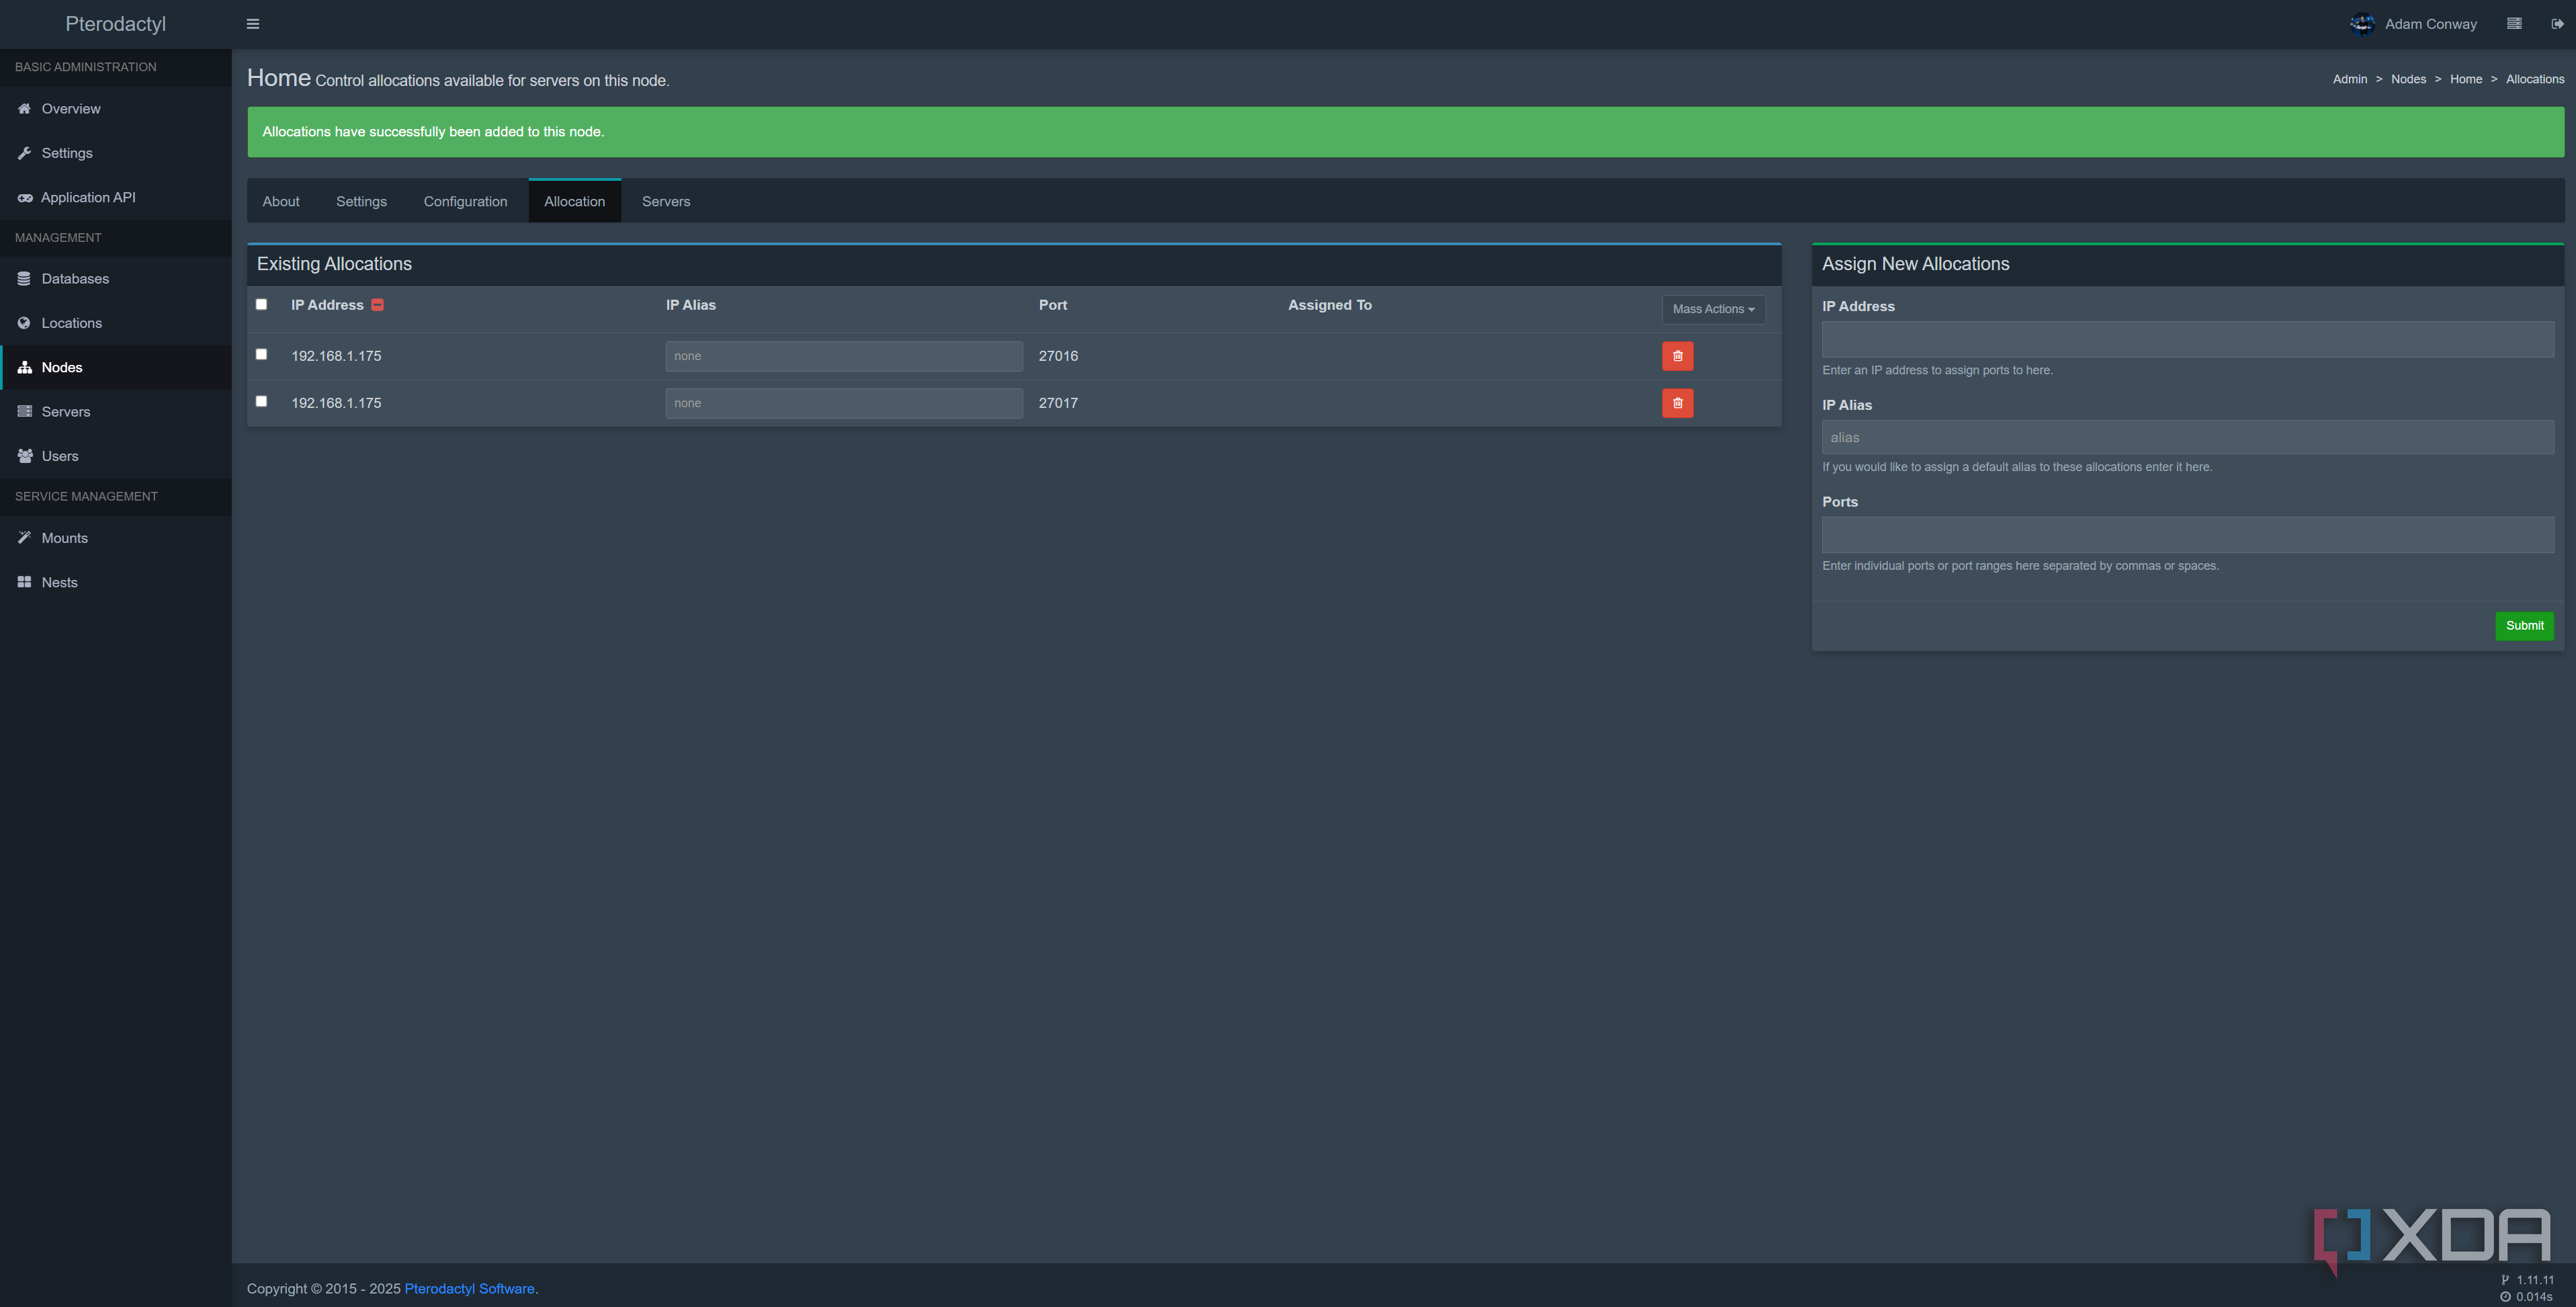Click trash icon for port 27017
Viewport: 2576px width, 1307px height.
click(1677, 403)
